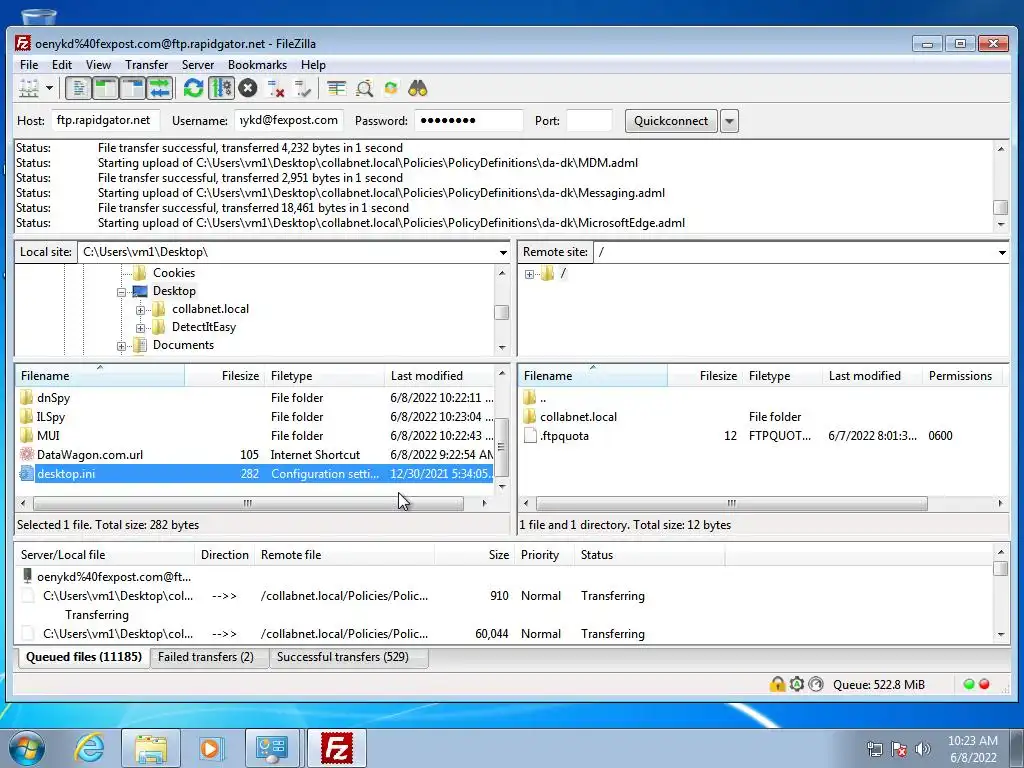
Task: Click the Port input field
Action: pyautogui.click(x=590, y=120)
